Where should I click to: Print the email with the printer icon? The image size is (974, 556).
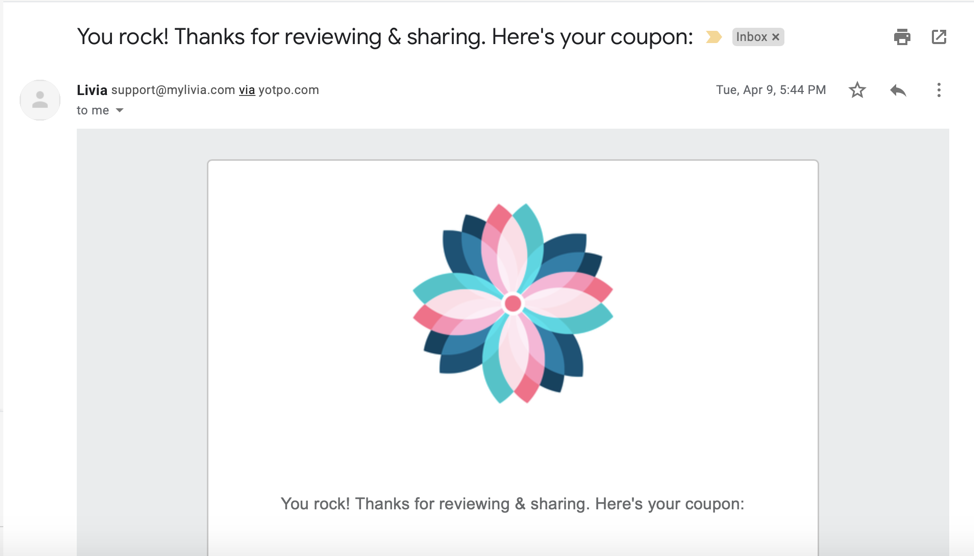(902, 37)
